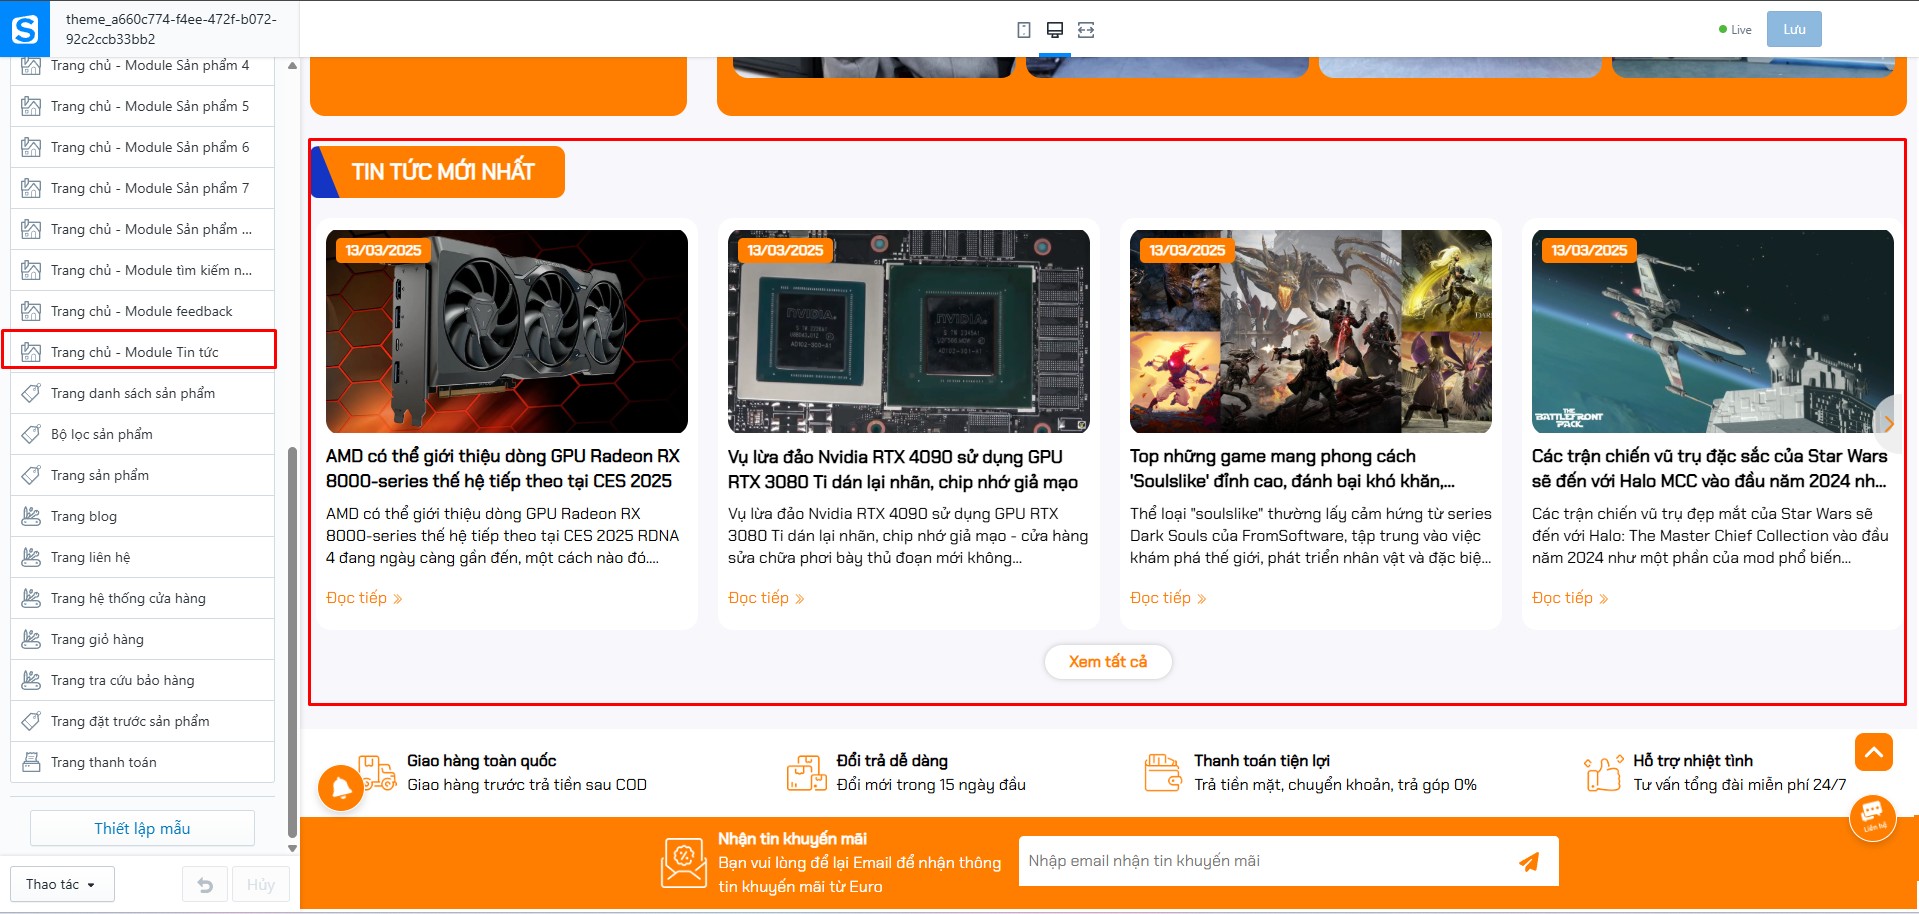
Task: Click the Xem tất cả button
Action: click(x=1108, y=662)
